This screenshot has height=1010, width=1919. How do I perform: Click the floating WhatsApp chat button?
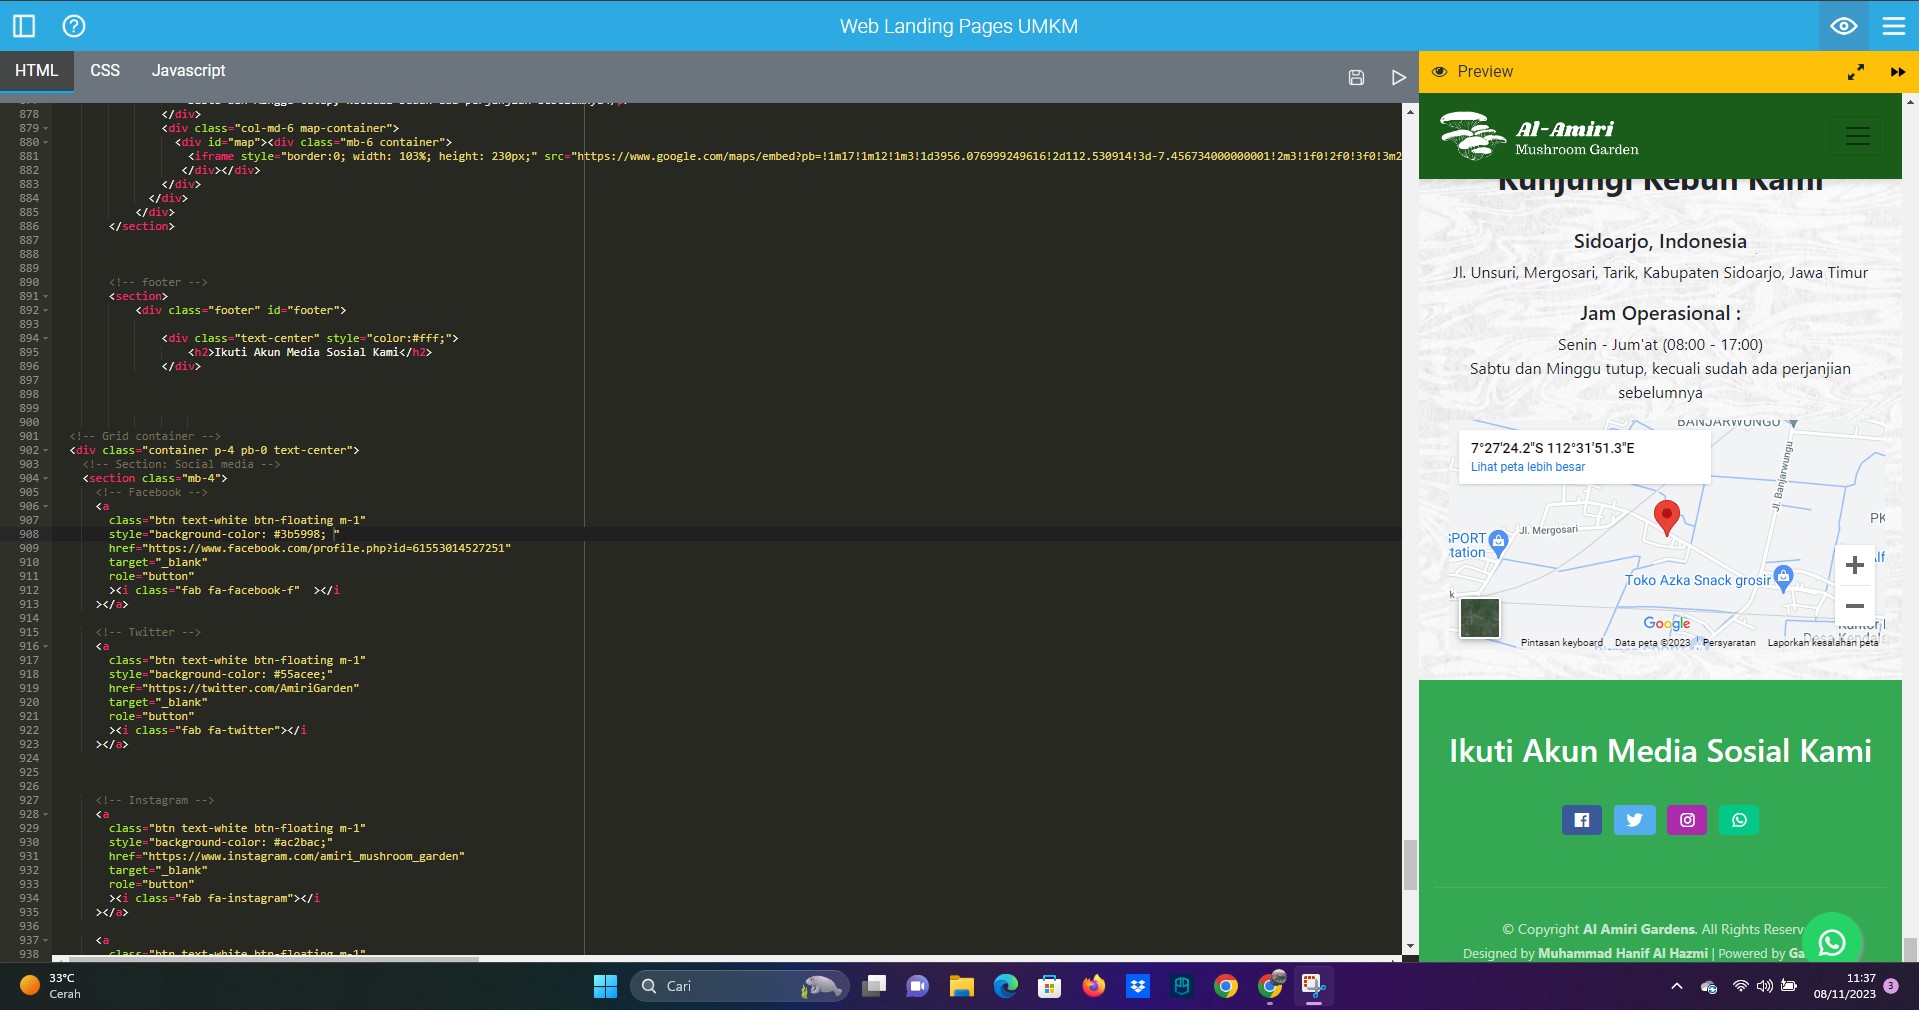1831,942
